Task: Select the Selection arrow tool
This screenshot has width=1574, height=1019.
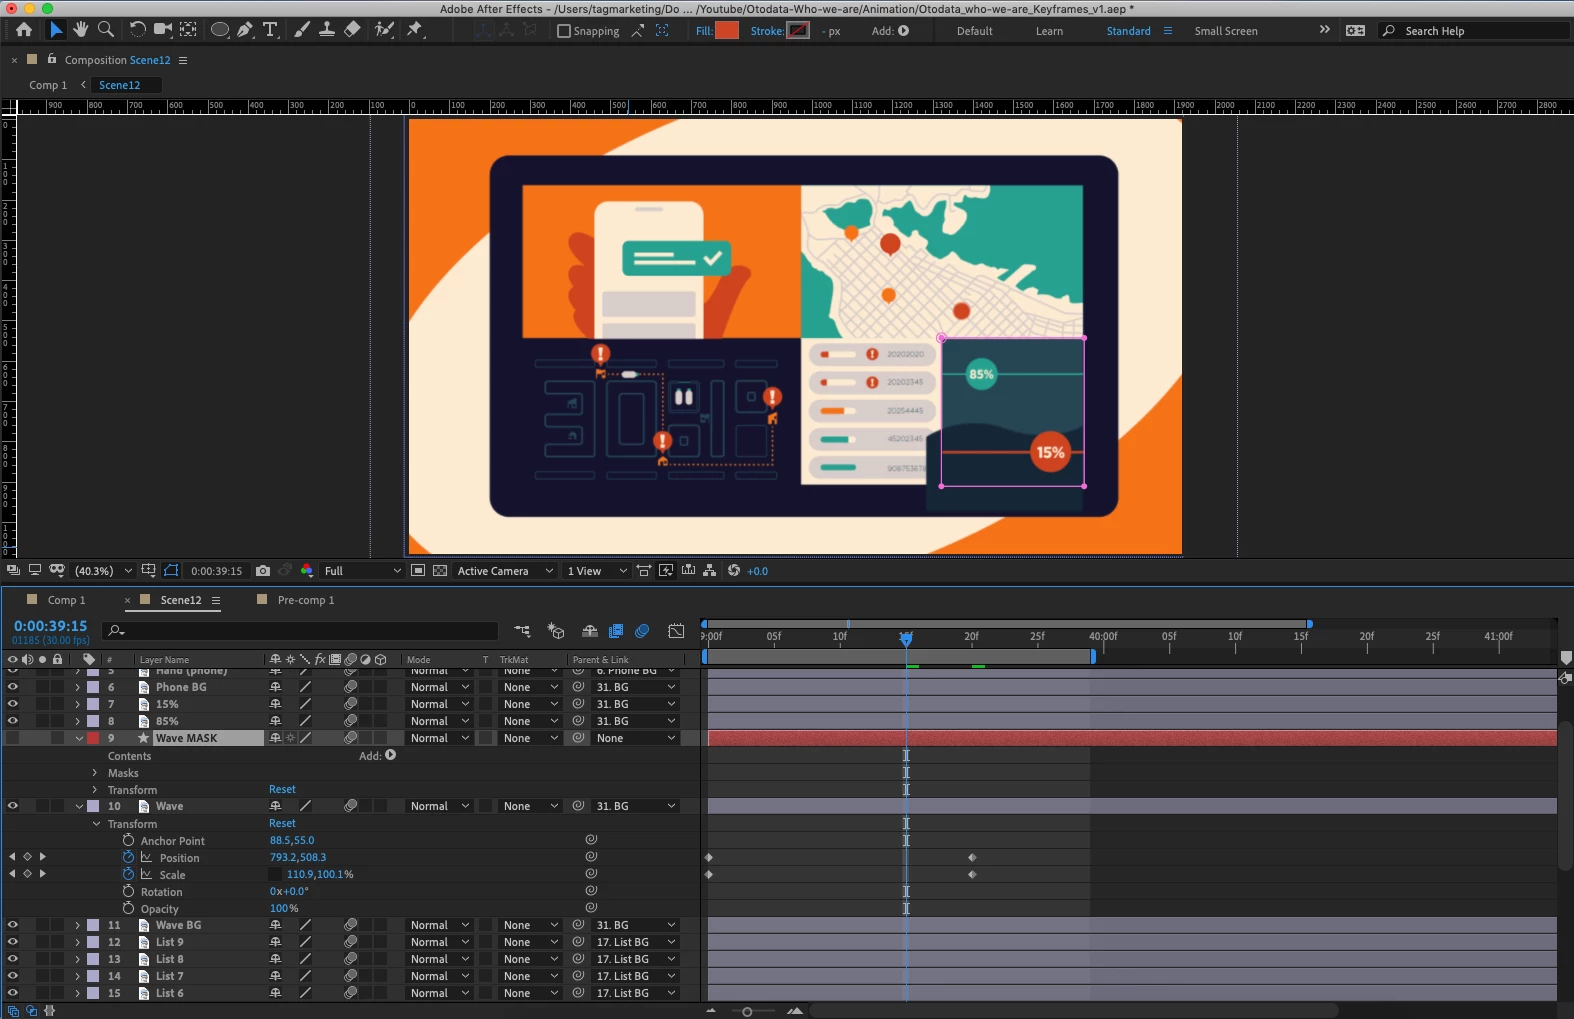Action: click(56, 30)
